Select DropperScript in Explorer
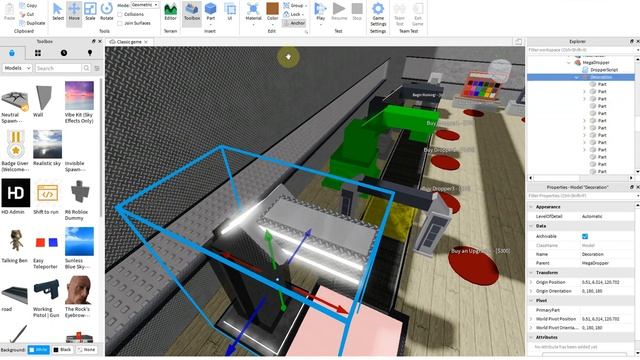This screenshot has width=640, height=360. [x=604, y=70]
